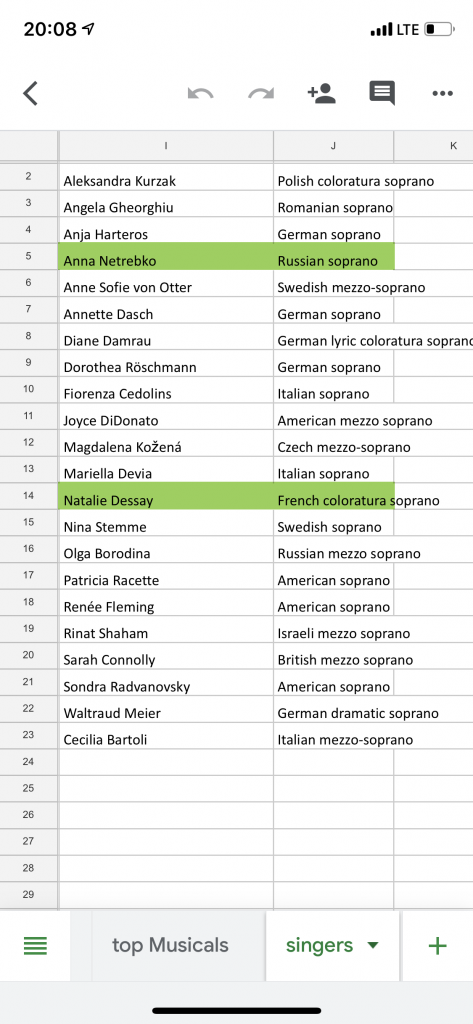Tap the redo arrow icon
Image resolution: width=473 pixels, height=1024 pixels.
[261, 93]
